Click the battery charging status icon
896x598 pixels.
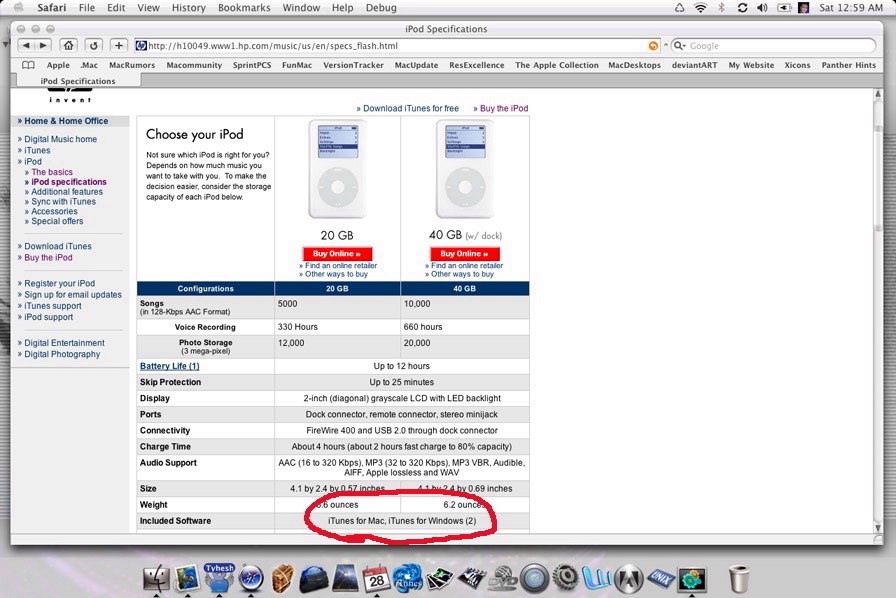(x=784, y=8)
